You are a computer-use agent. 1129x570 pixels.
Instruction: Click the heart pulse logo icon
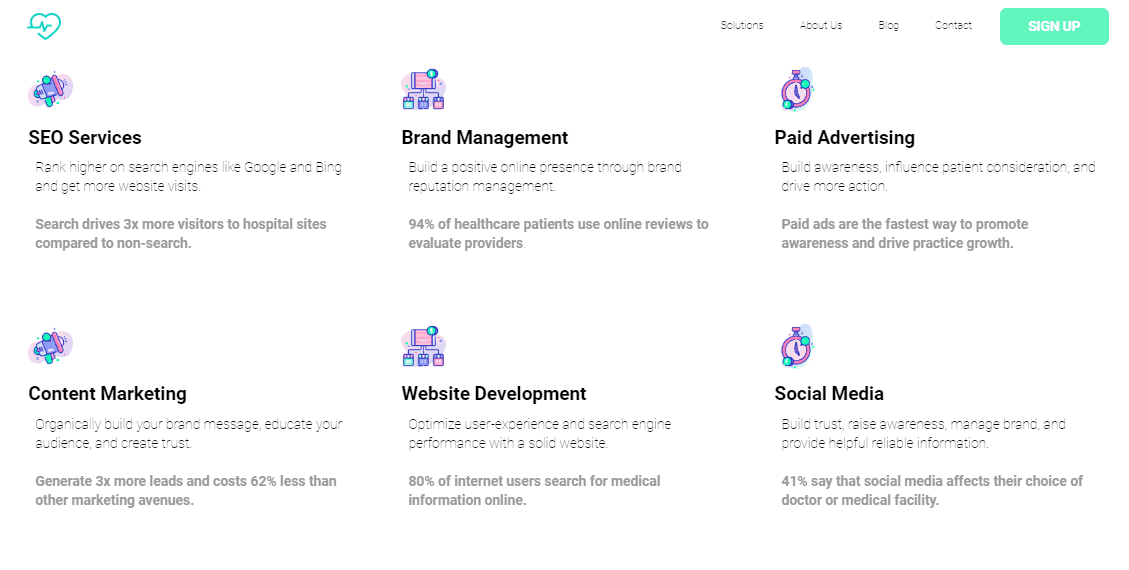[x=44, y=26]
